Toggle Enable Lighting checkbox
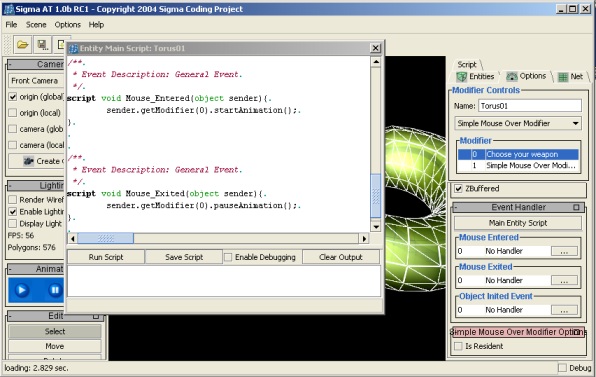 click(x=13, y=212)
